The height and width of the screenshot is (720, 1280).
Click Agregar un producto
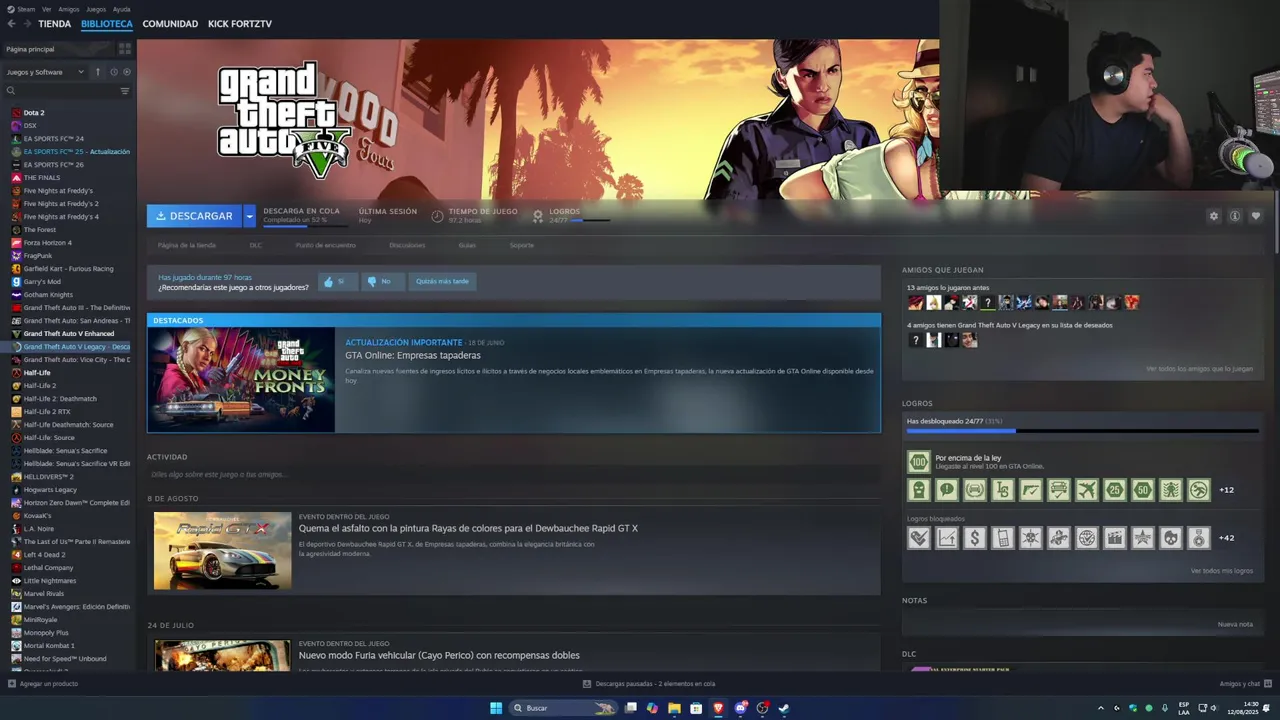[x=43, y=684]
